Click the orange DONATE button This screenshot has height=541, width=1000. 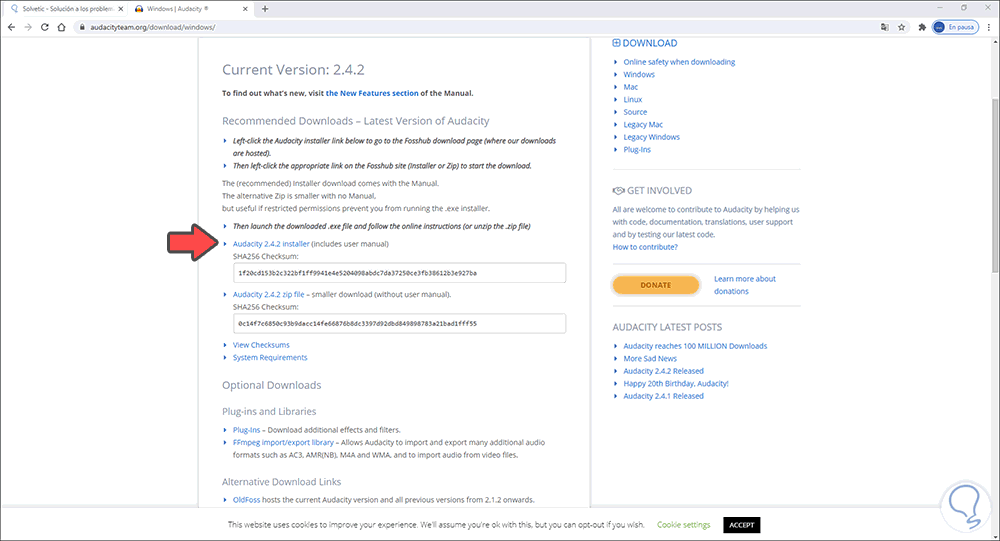tap(656, 285)
